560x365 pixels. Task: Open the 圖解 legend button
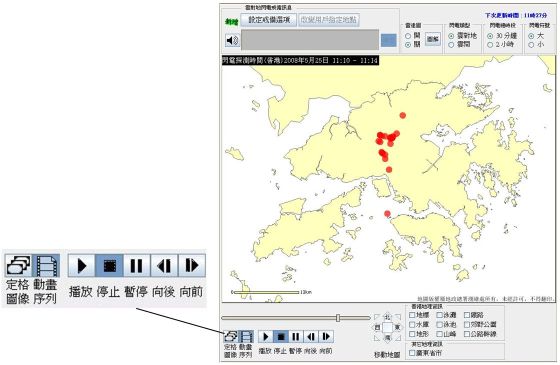433,39
